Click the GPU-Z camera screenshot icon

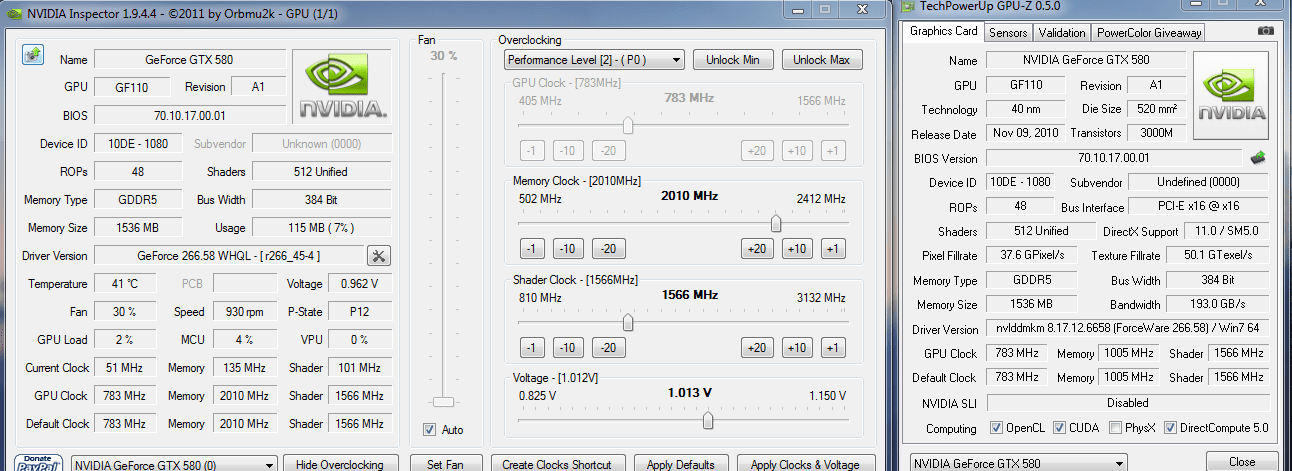tap(1266, 32)
